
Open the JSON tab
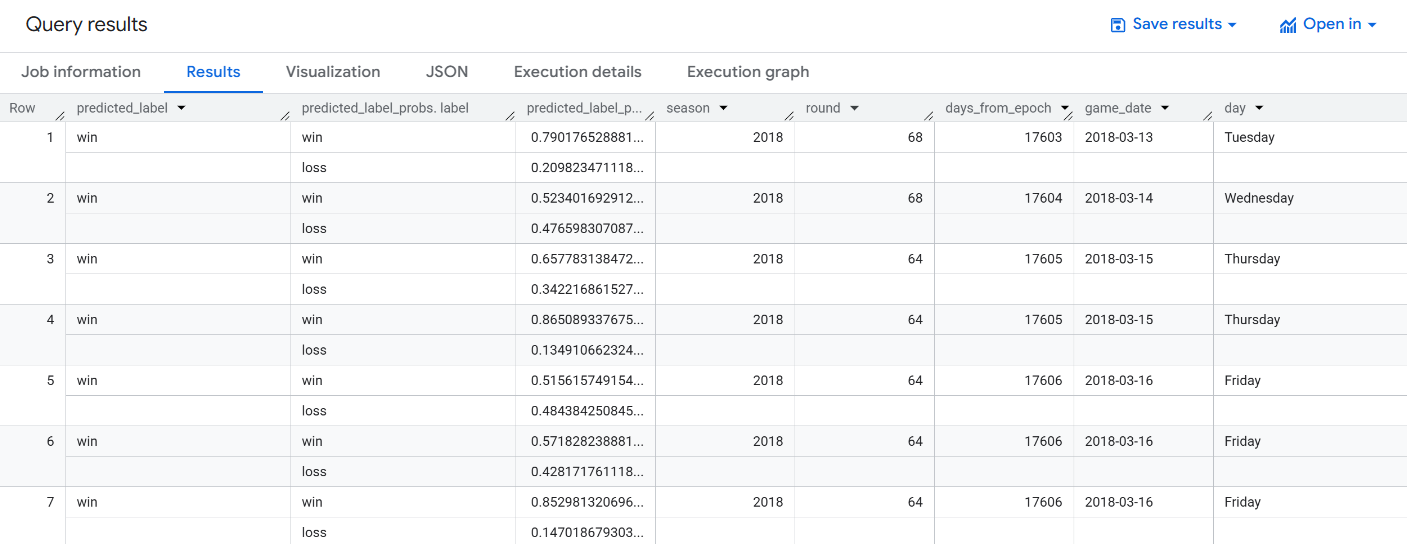coord(447,72)
